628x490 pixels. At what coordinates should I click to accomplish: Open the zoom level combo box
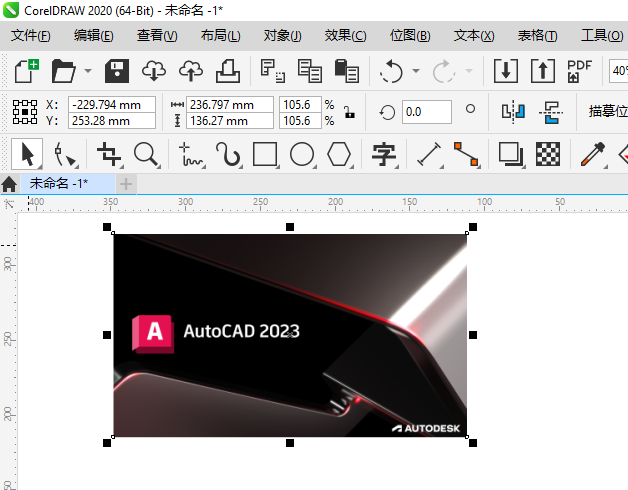coord(616,71)
